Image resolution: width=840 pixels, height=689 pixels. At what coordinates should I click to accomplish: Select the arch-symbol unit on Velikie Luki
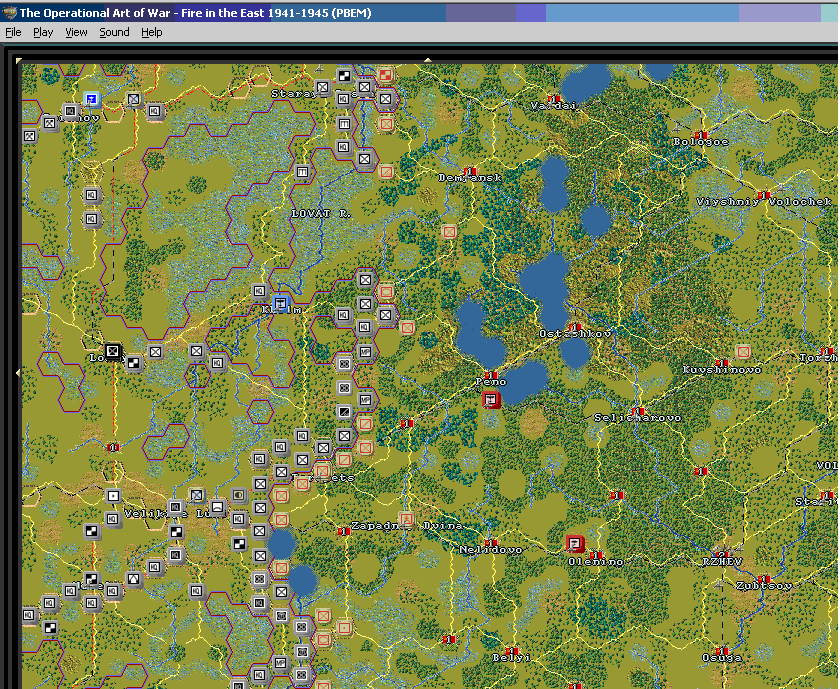tap(217, 506)
